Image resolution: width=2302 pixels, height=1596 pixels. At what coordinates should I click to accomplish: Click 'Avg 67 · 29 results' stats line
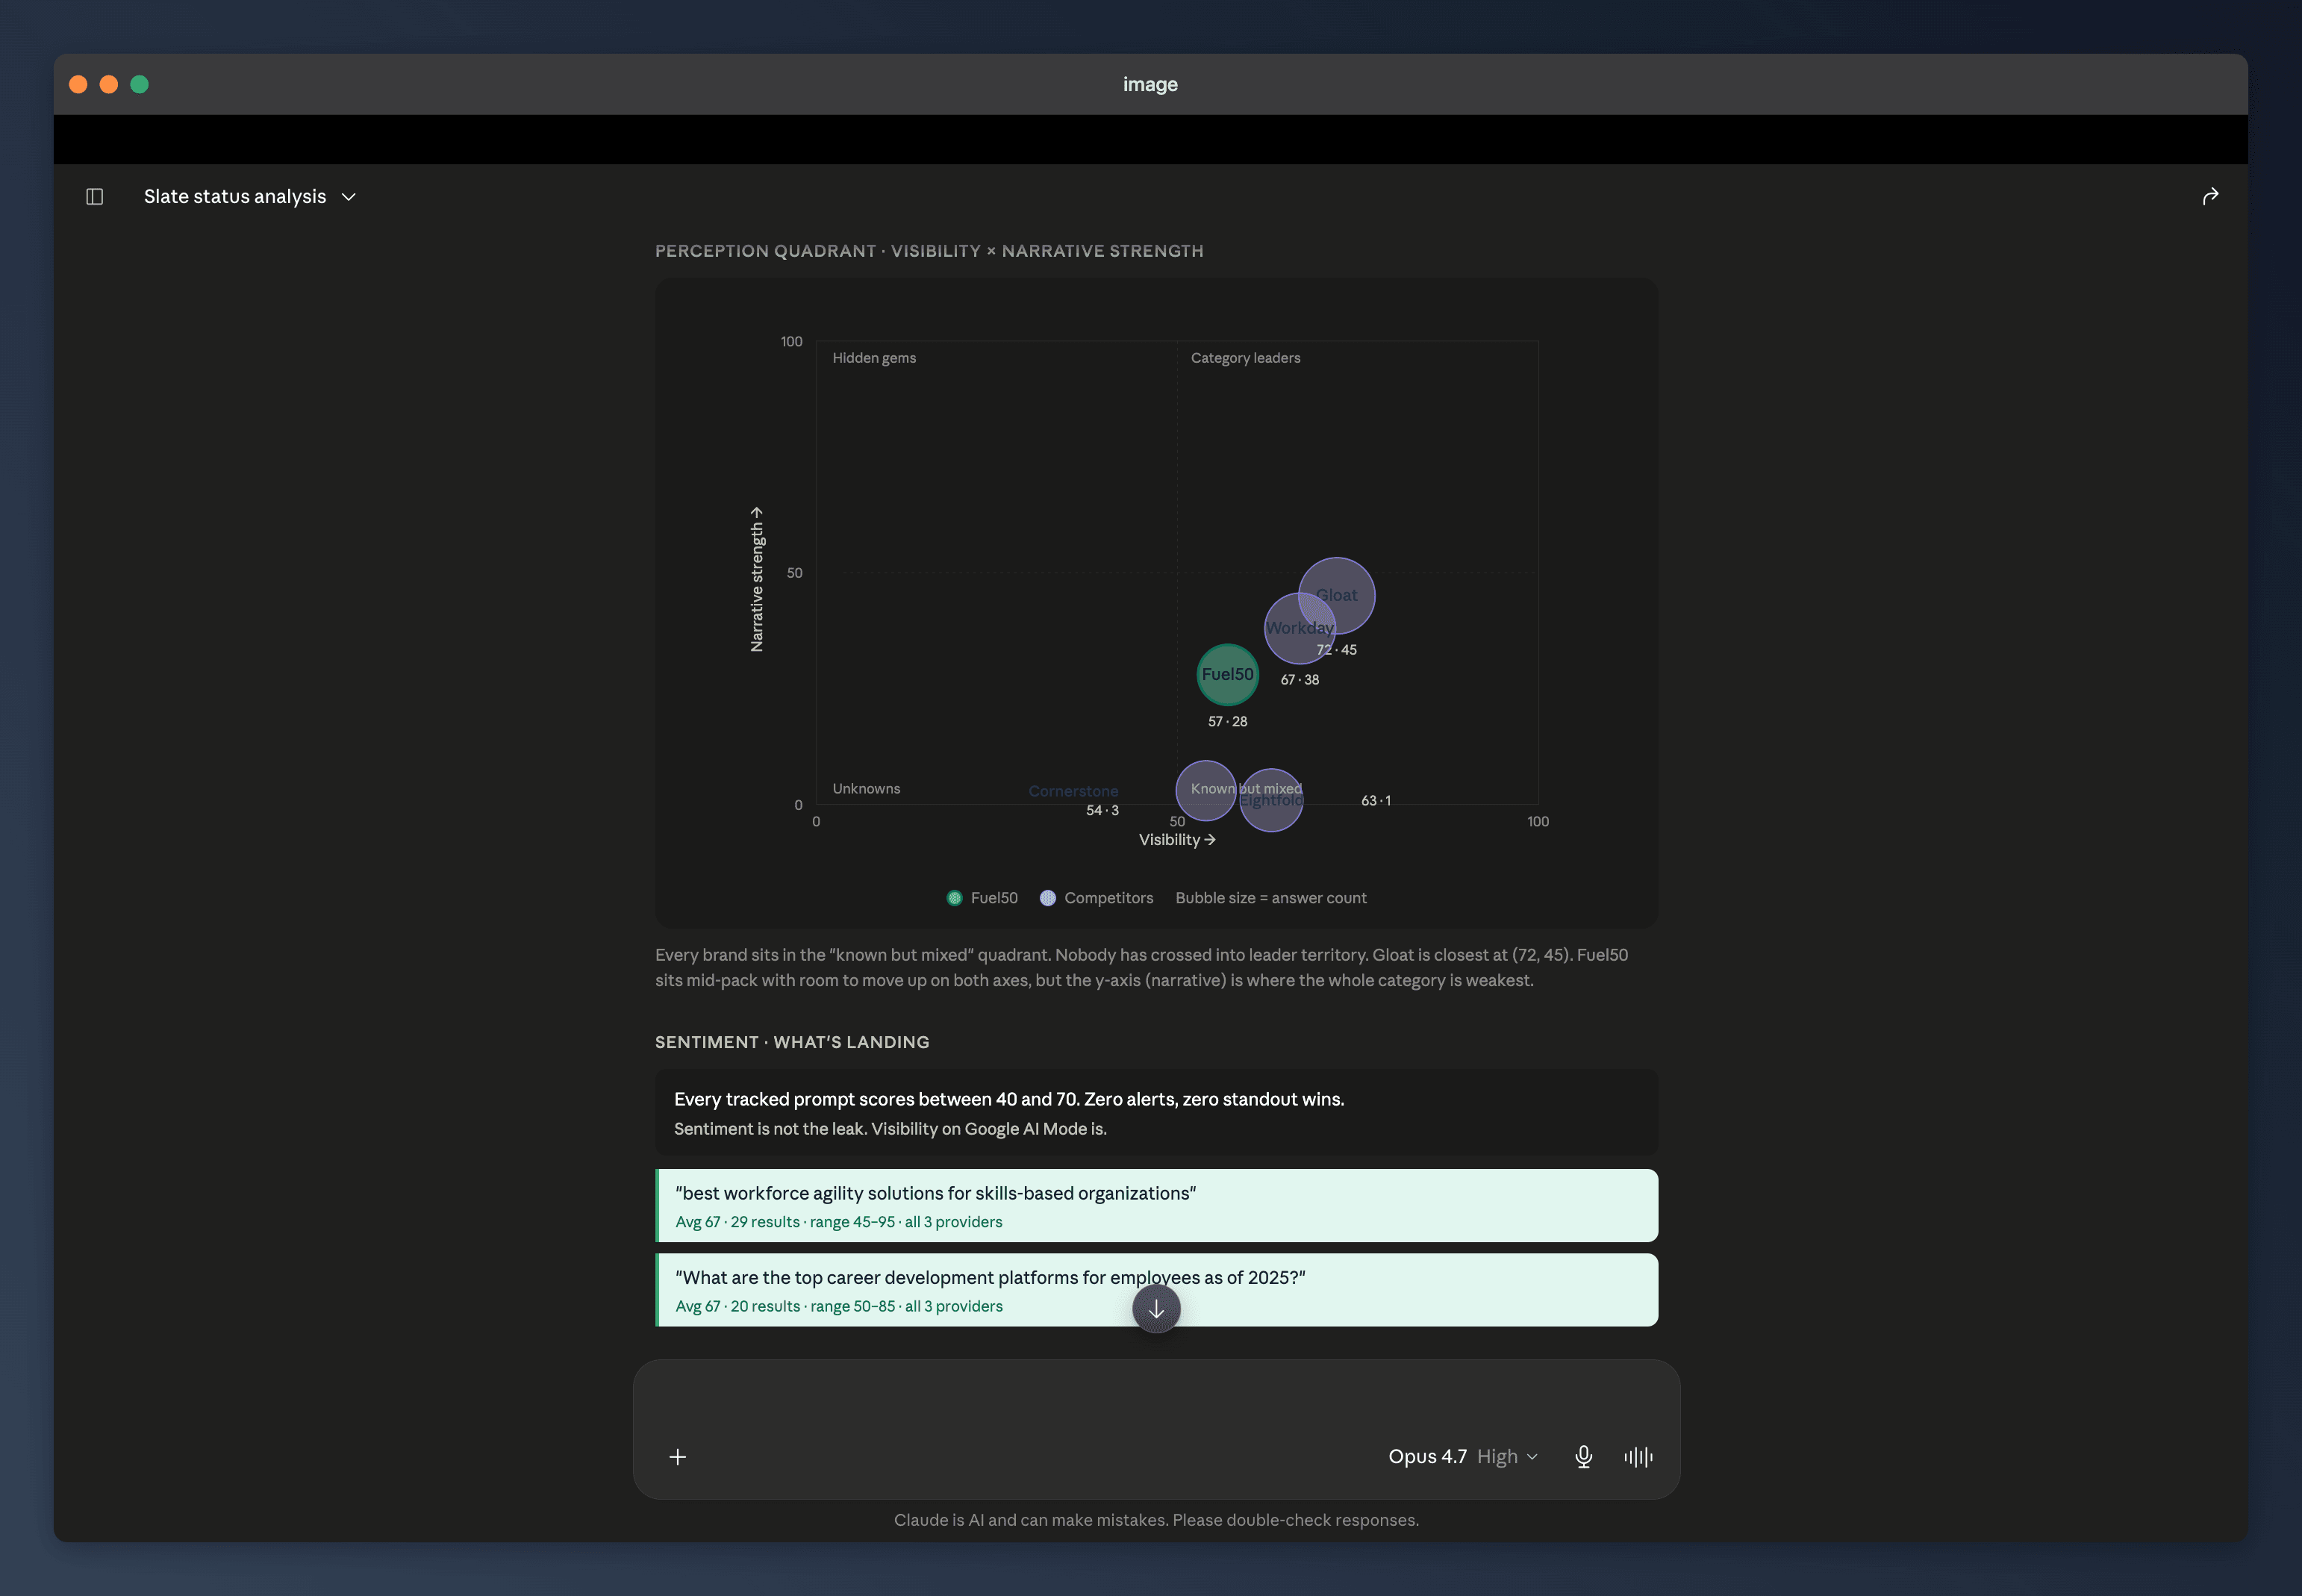click(838, 1222)
